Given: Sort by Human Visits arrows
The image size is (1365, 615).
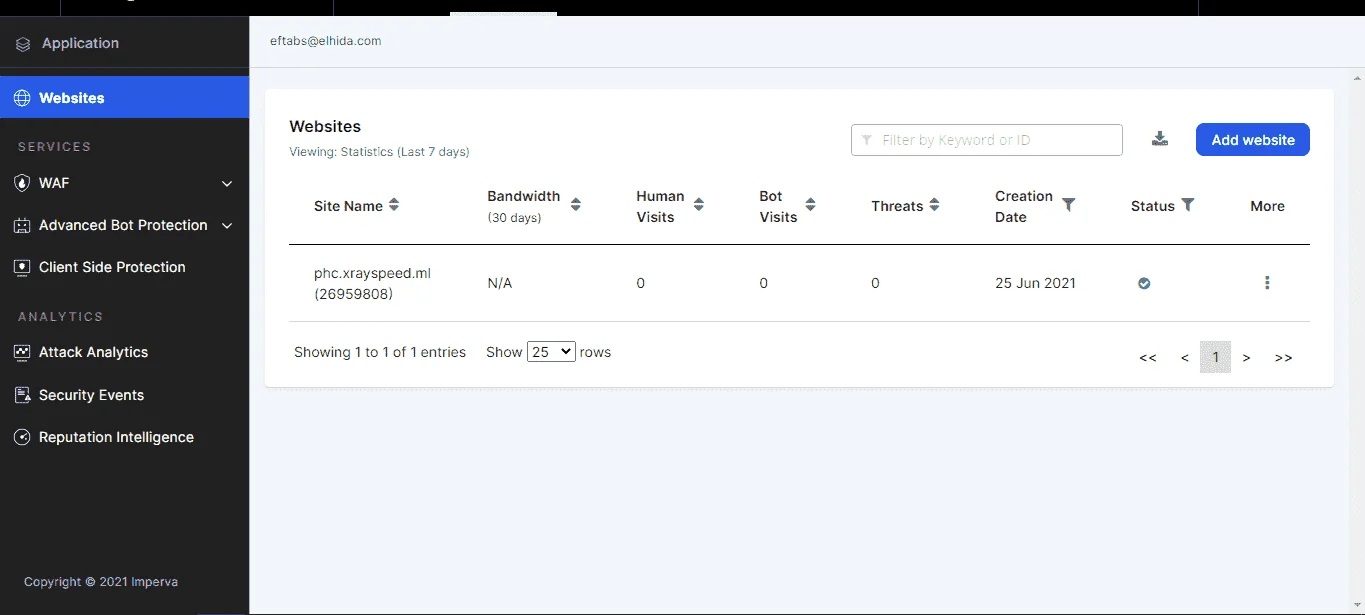Looking at the screenshot, I should [699, 204].
